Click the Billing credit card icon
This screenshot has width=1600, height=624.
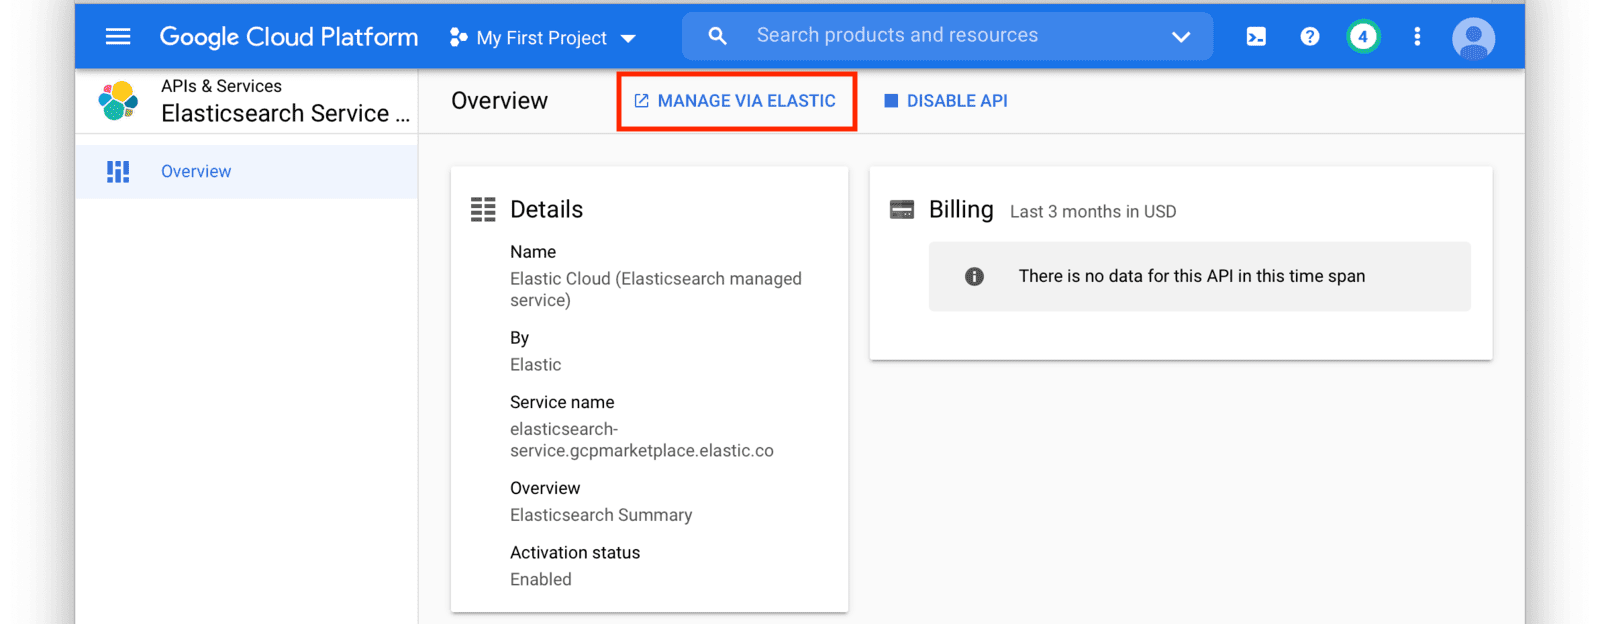tap(902, 210)
